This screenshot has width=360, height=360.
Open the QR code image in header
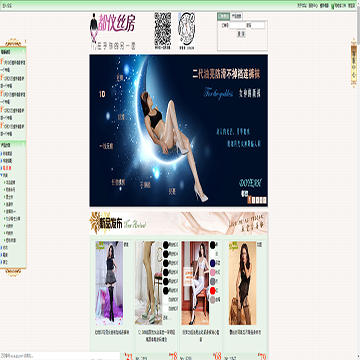pyautogui.click(x=163, y=31)
